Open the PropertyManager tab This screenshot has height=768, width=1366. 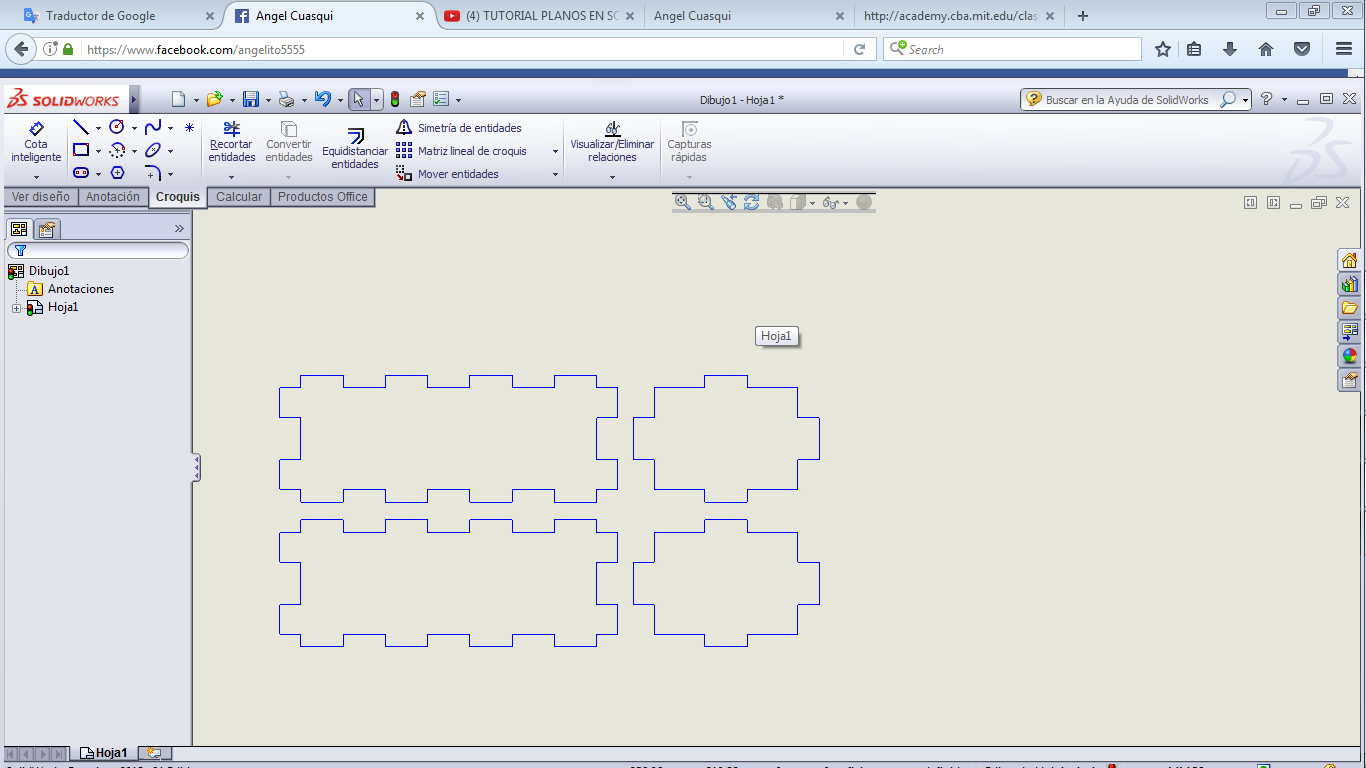[47, 229]
